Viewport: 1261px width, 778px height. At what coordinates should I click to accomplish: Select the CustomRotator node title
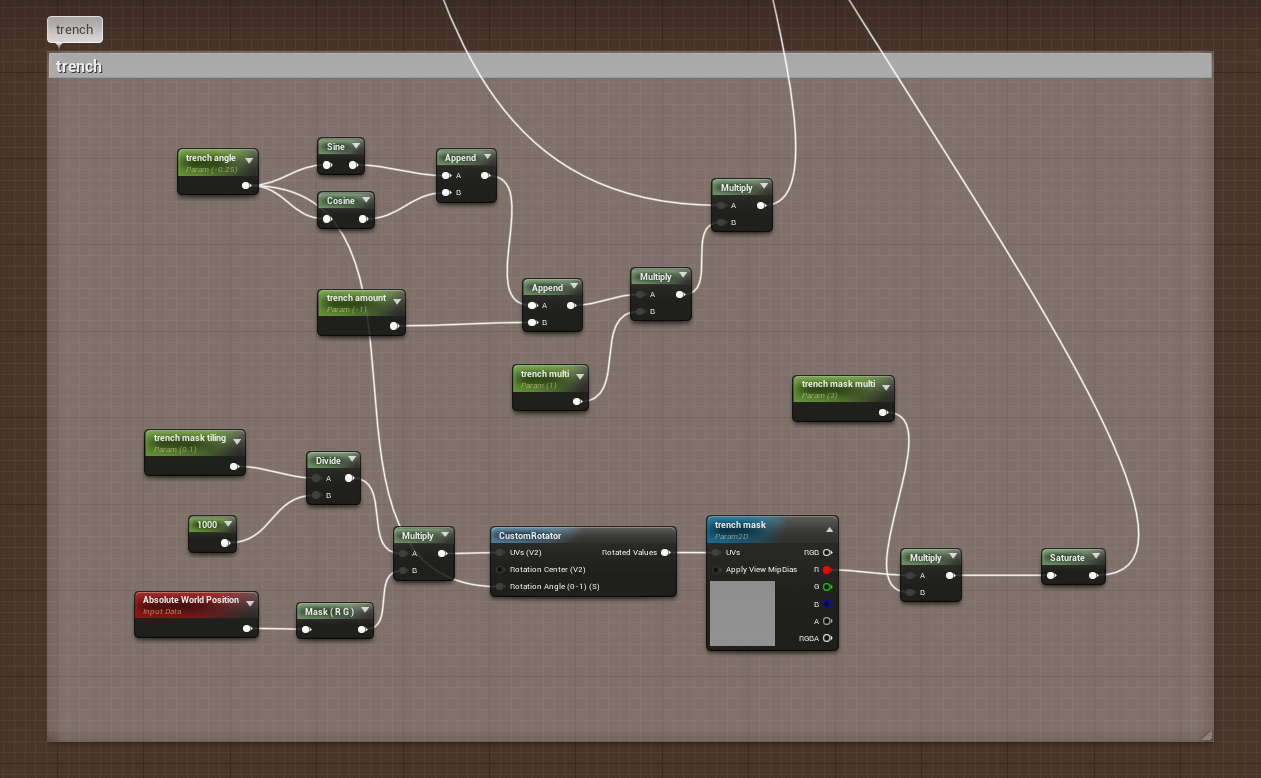point(530,536)
